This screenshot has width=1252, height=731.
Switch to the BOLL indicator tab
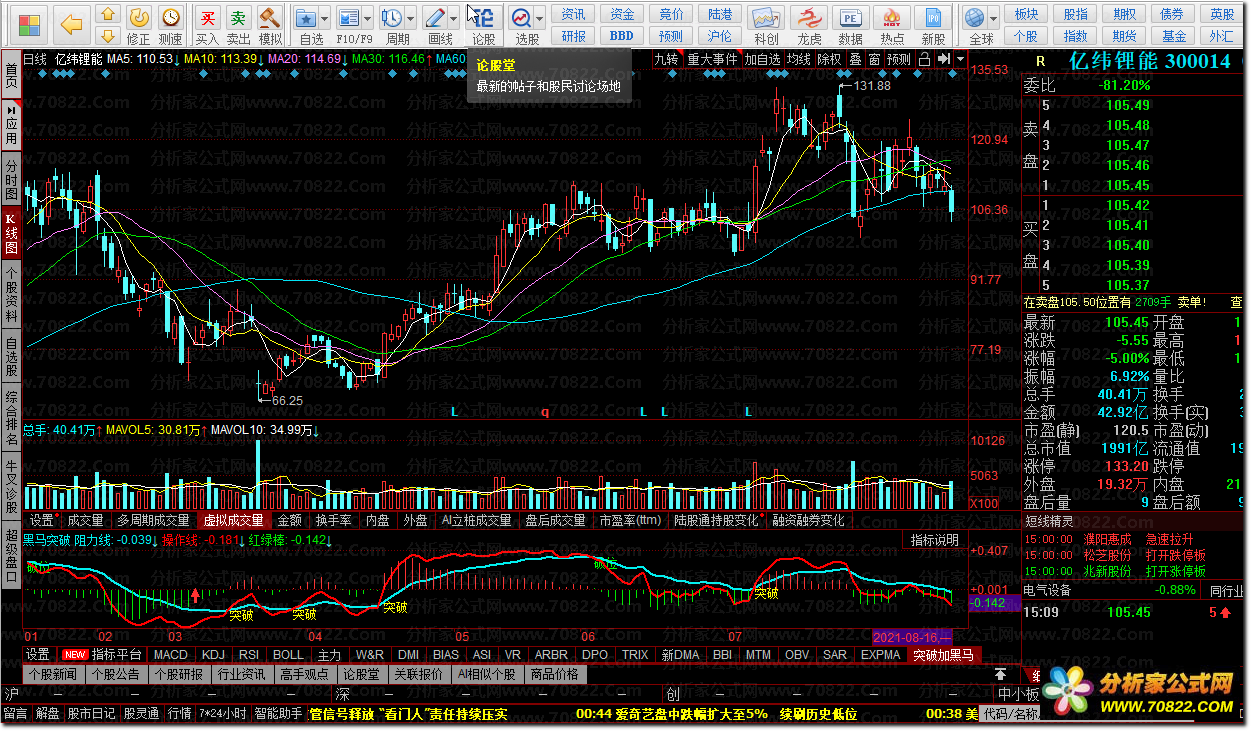tap(288, 655)
